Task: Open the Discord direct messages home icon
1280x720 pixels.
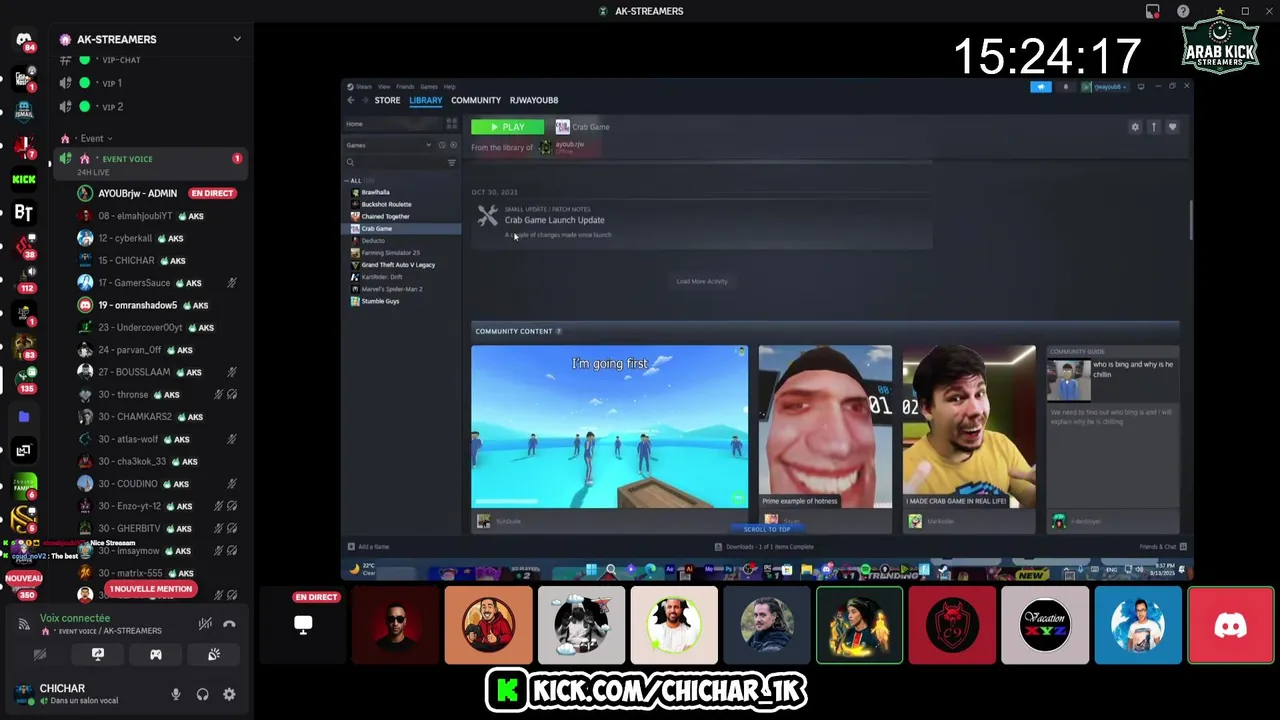Action: (24, 40)
